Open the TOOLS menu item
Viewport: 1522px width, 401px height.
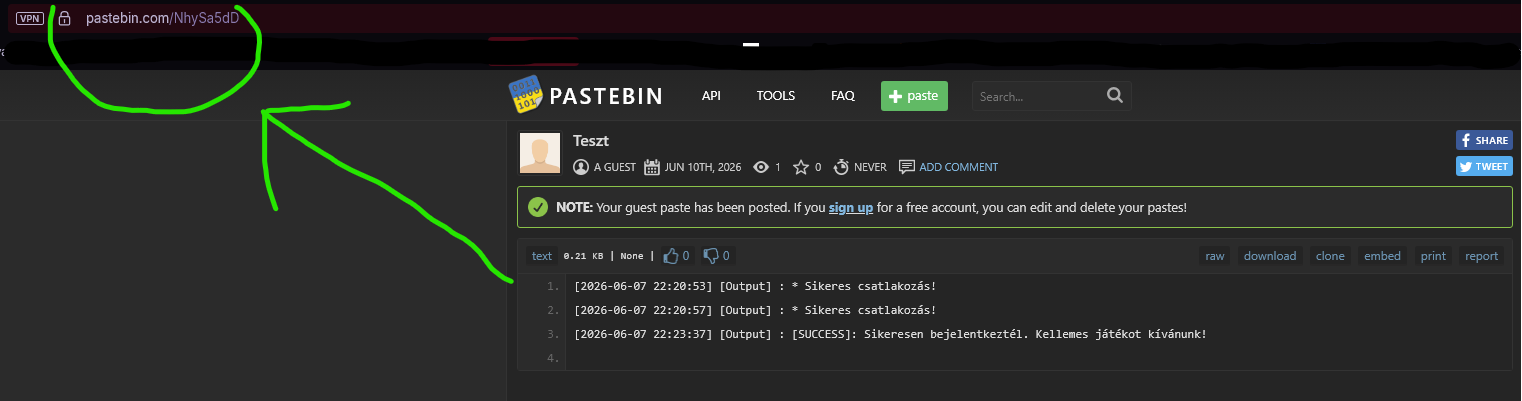pos(776,96)
